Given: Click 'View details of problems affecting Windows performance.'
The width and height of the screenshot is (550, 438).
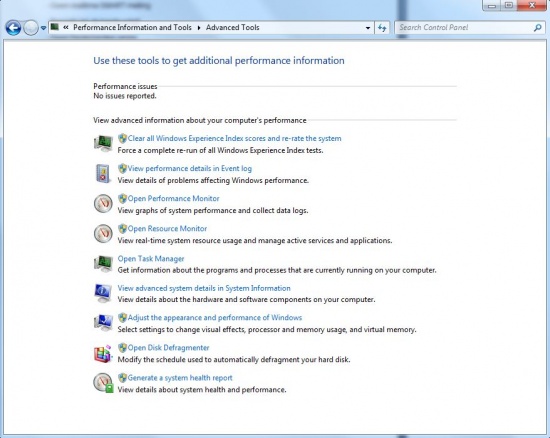Looking at the screenshot, I should point(213,181).
